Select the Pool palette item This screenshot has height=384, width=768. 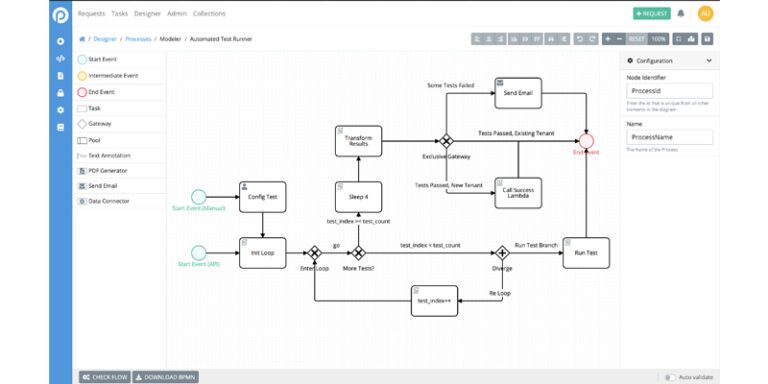click(x=119, y=140)
